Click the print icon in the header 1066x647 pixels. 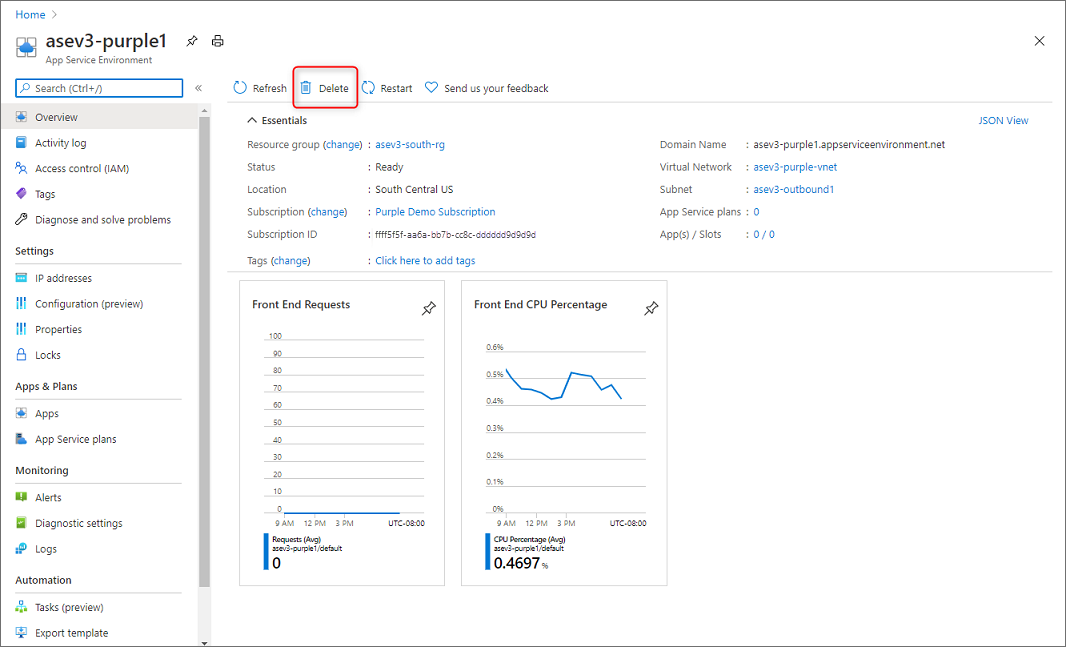coord(217,41)
